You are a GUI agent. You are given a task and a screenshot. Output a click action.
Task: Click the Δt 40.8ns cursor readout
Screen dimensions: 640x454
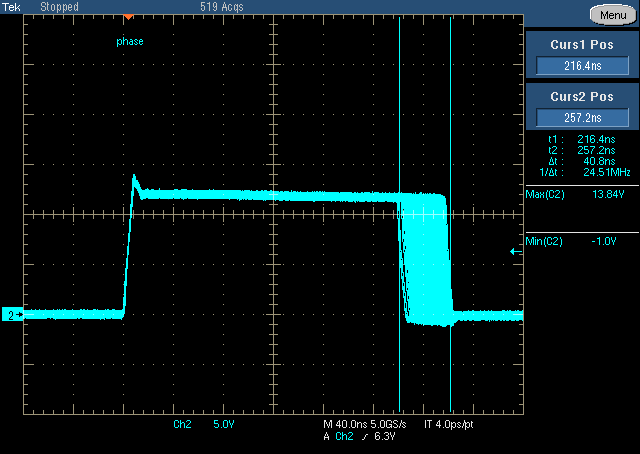(581, 160)
